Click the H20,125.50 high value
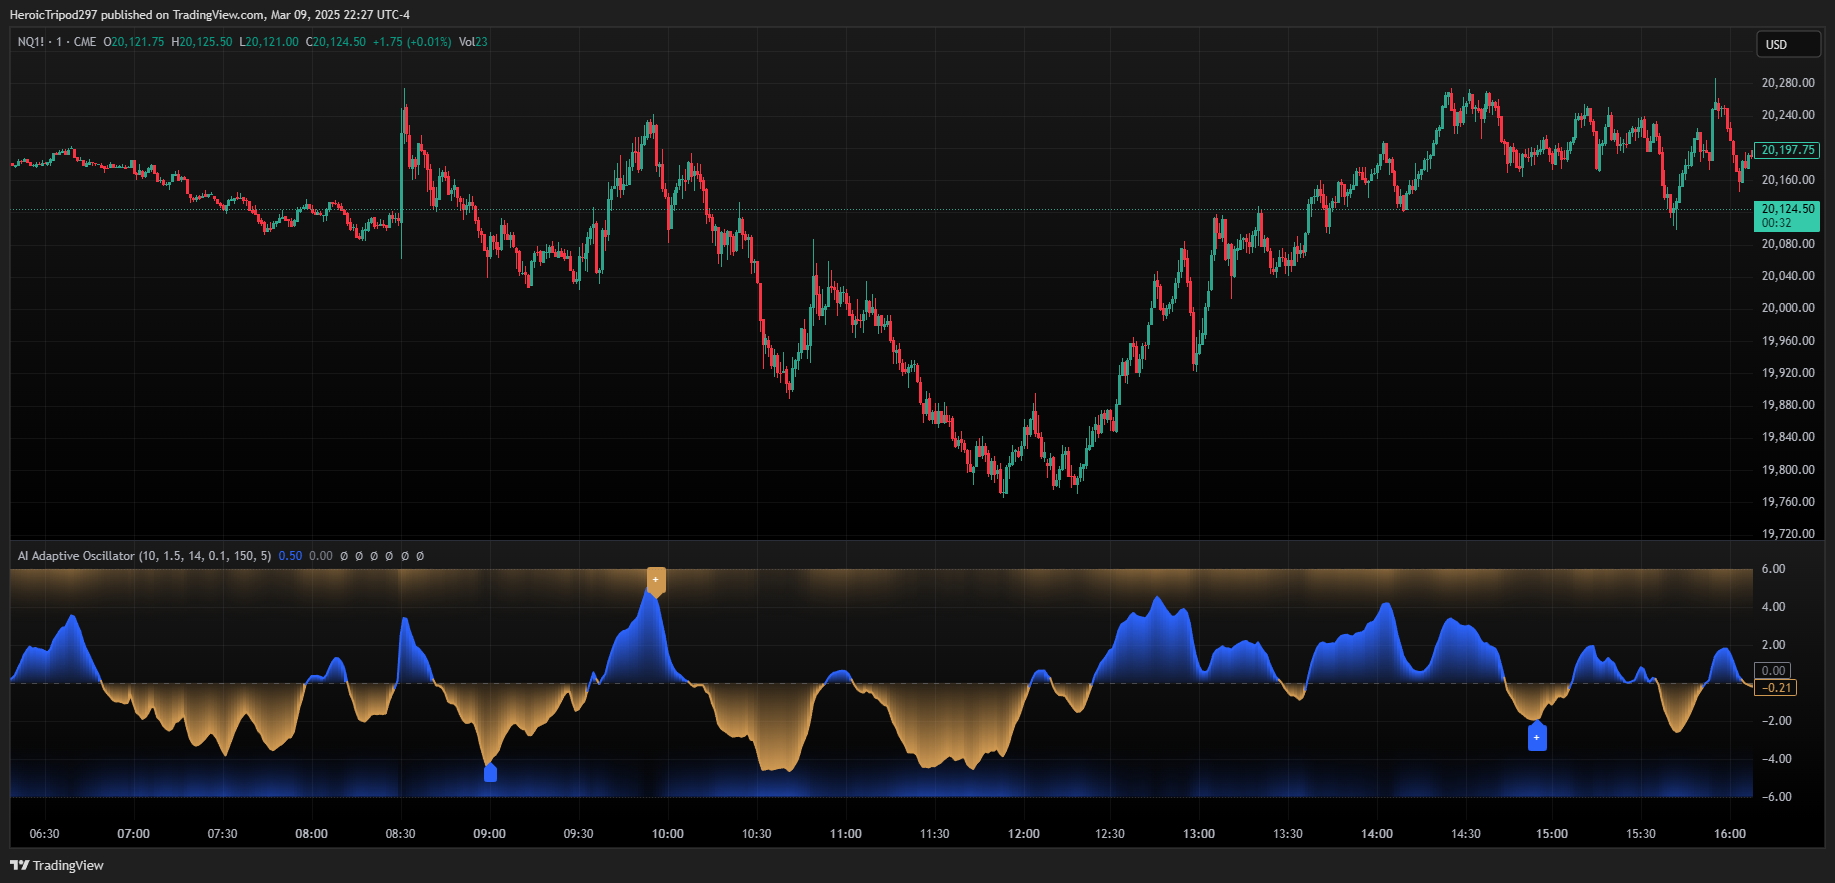Image resolution: width=1835 pixels, height=883 pixels. pos(202,42)
